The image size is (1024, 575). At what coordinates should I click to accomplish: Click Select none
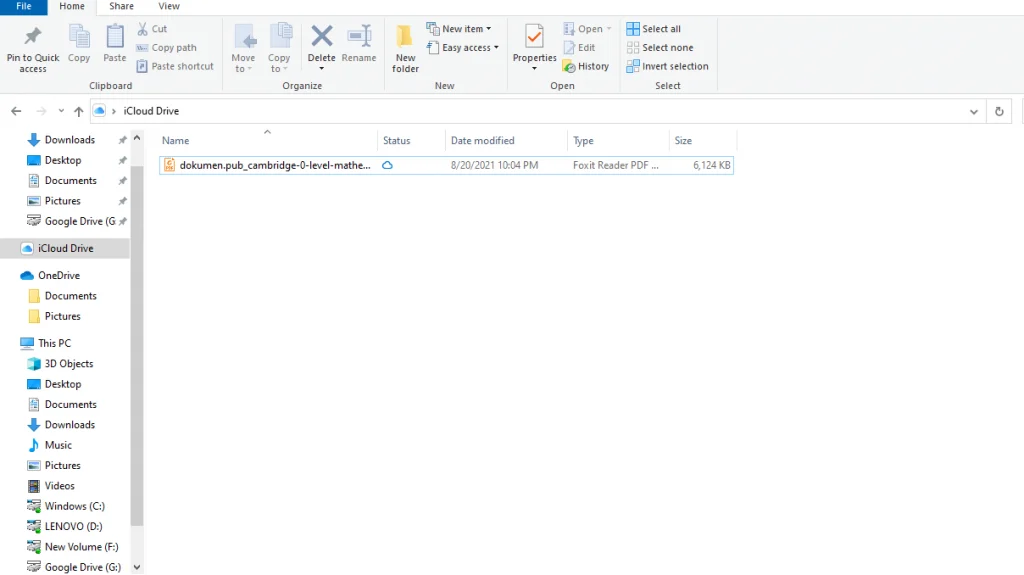click(x=660, y=48)
